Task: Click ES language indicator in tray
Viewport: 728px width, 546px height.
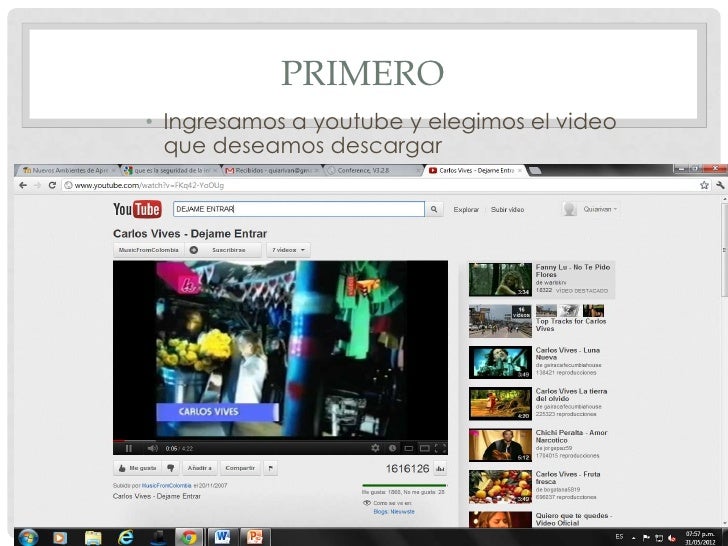Action: (619, 537)
